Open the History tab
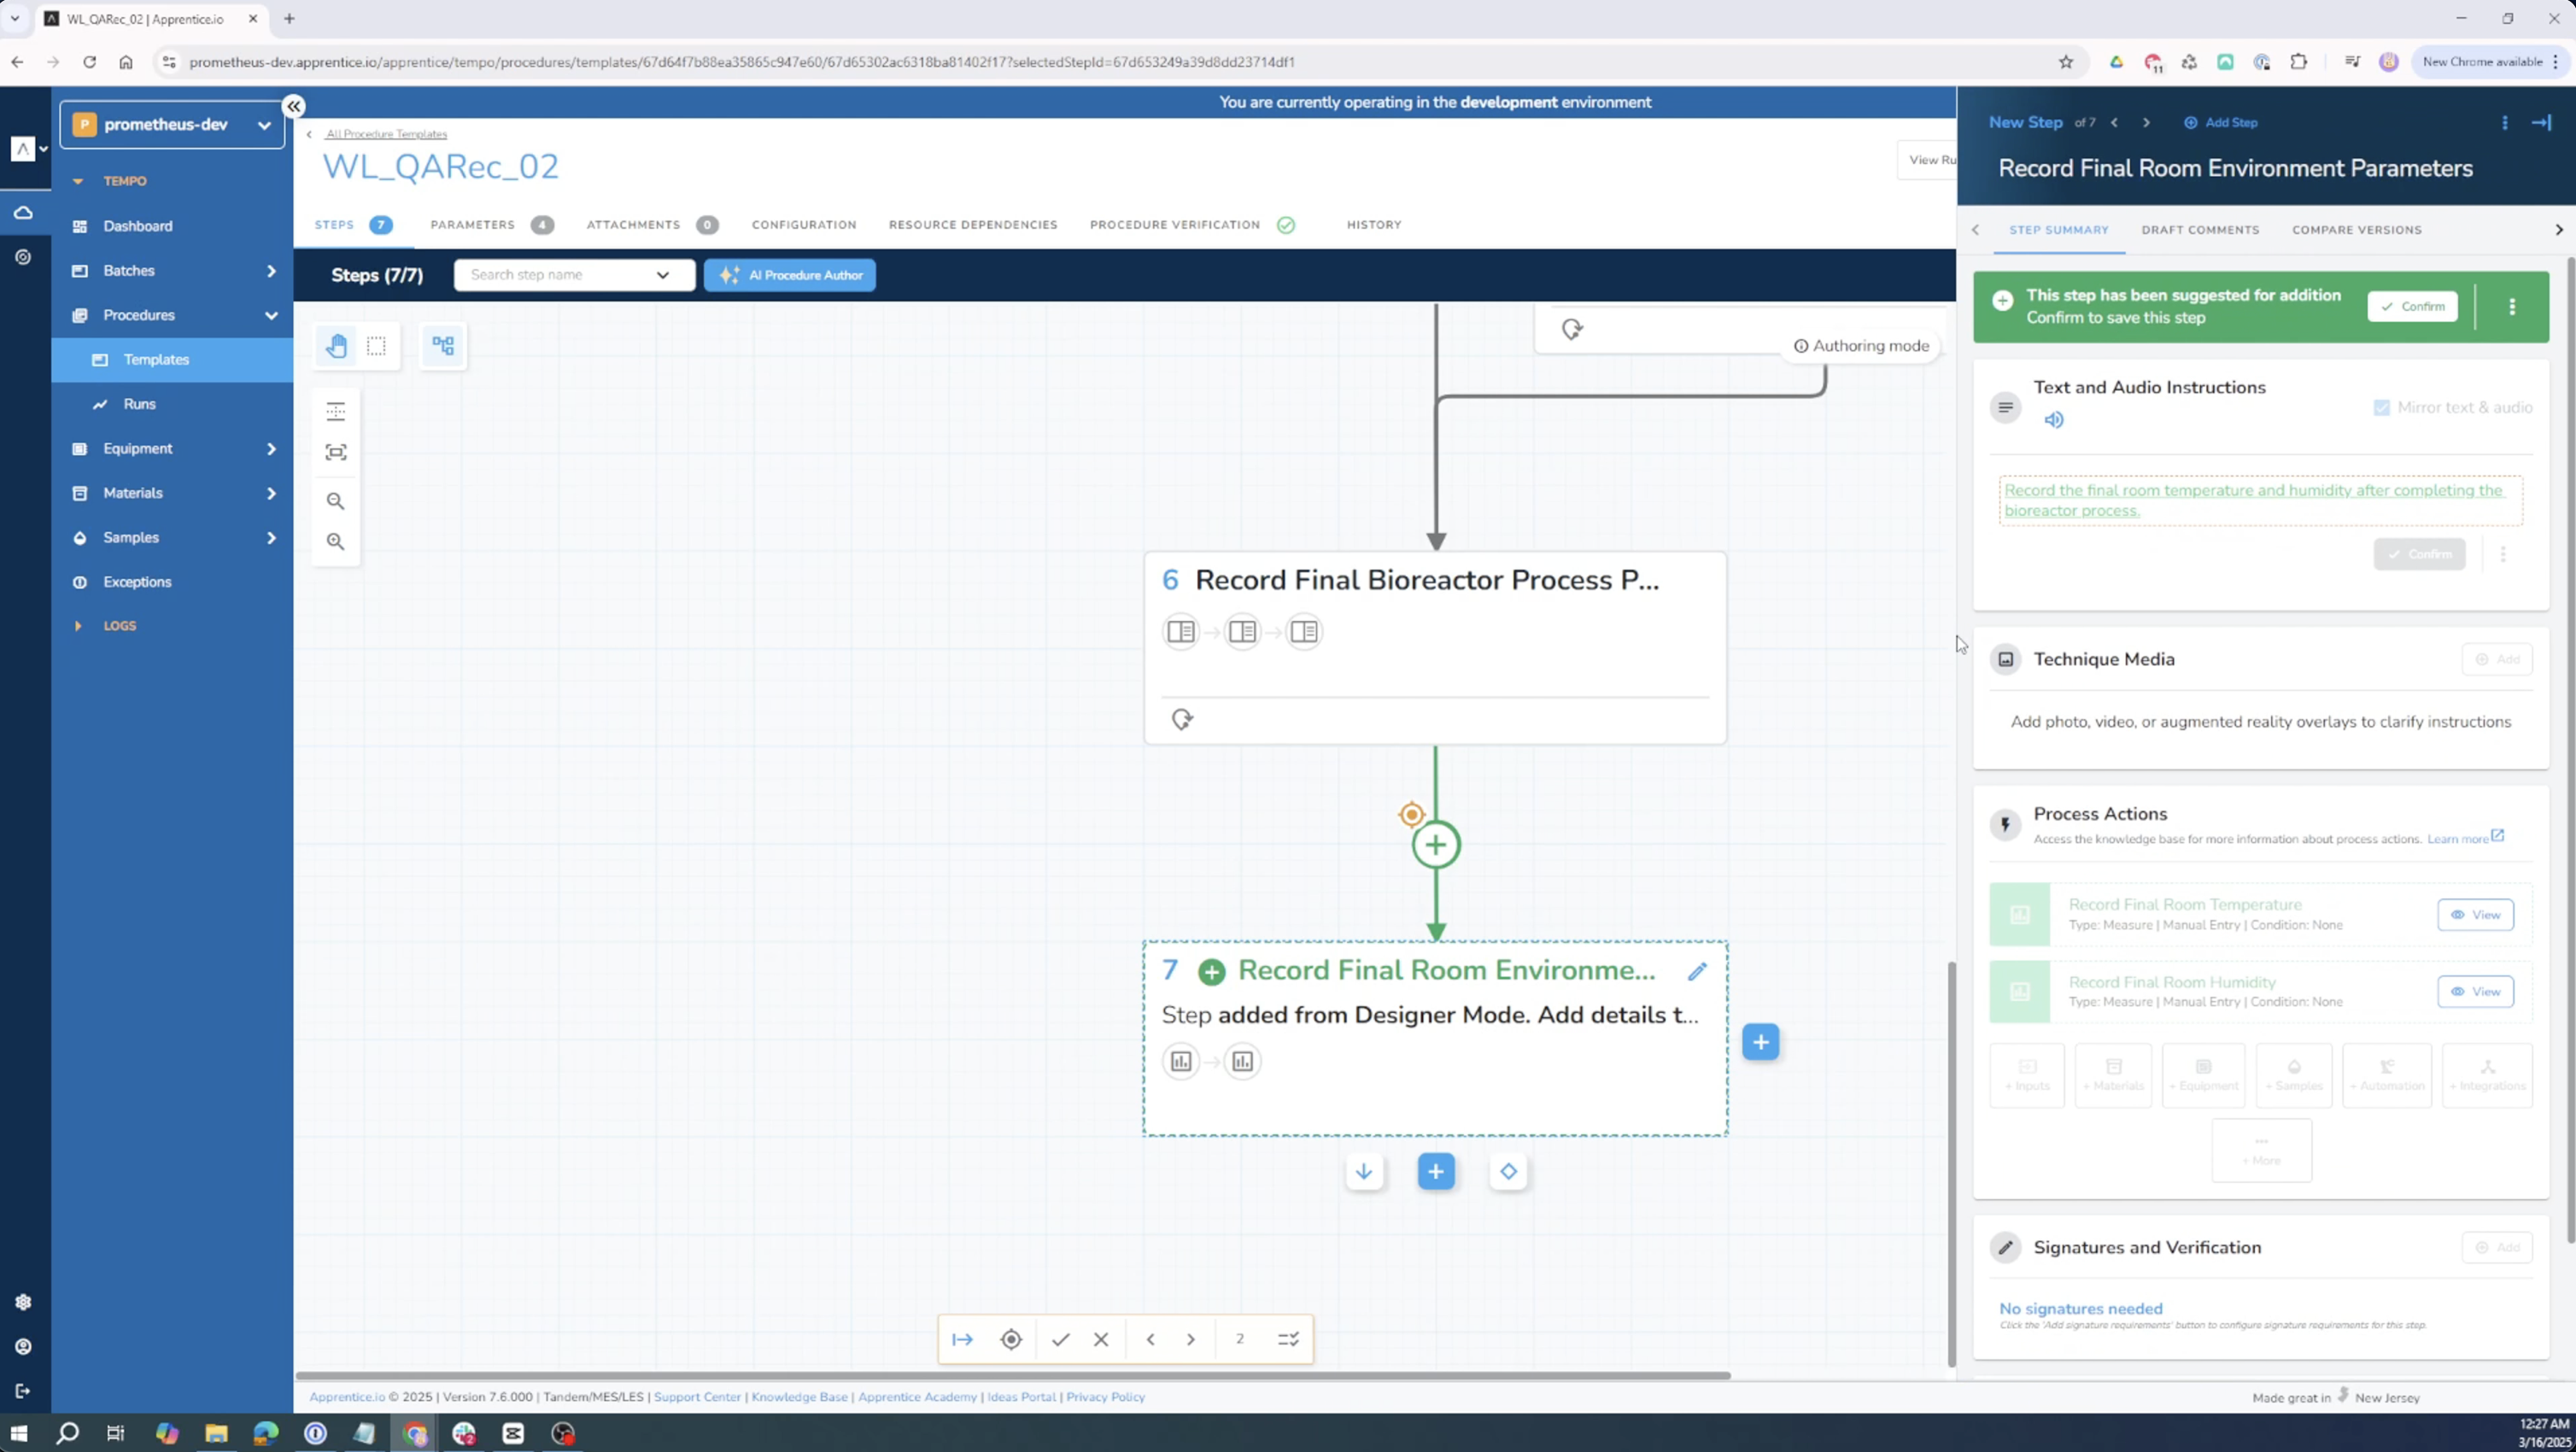Viewport: 2576px width, 1452px height. pyautogui.click(x=1374, y=225)
